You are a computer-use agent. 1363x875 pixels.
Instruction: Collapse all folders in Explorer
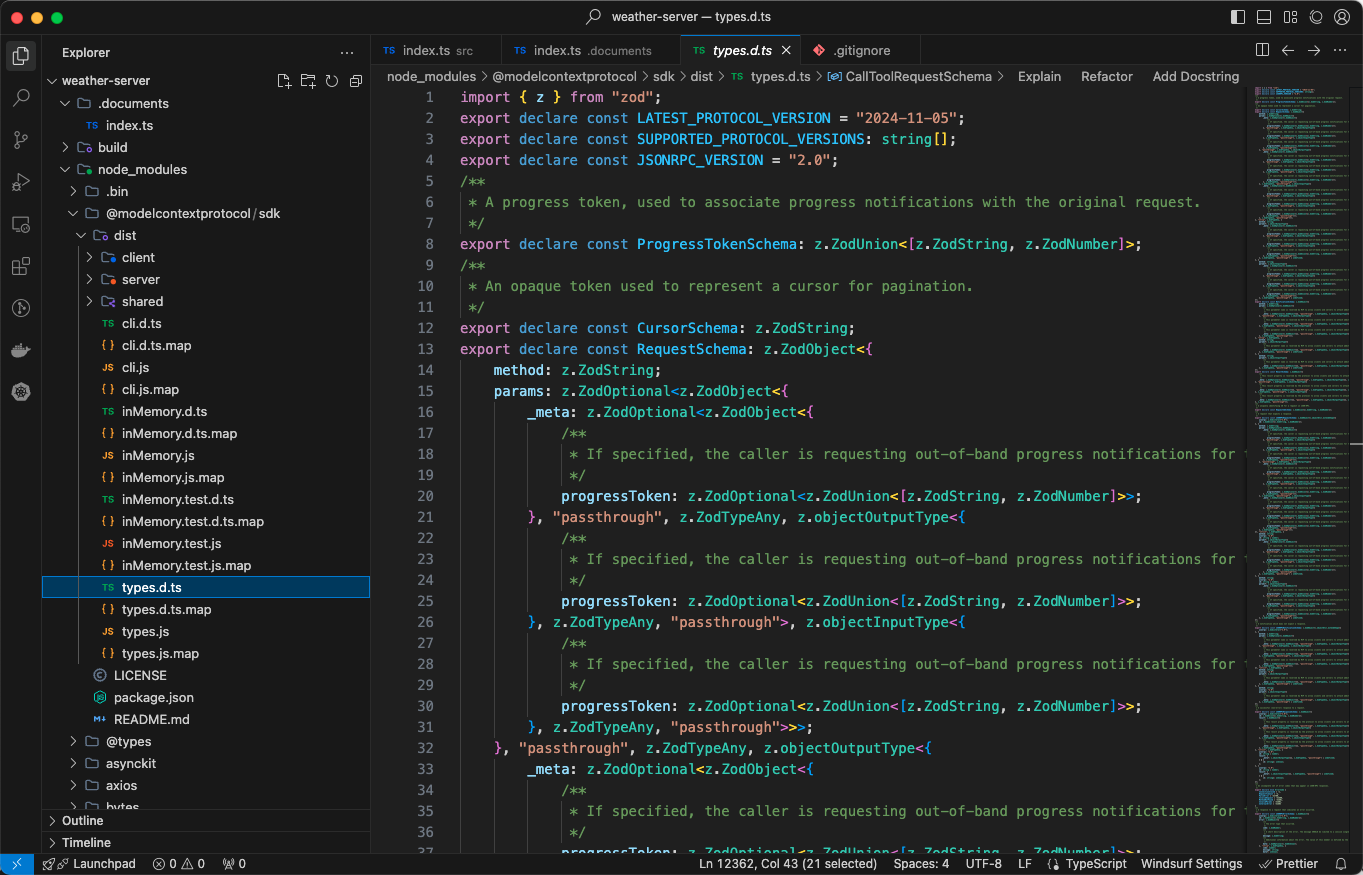click(x=355, y=81)
